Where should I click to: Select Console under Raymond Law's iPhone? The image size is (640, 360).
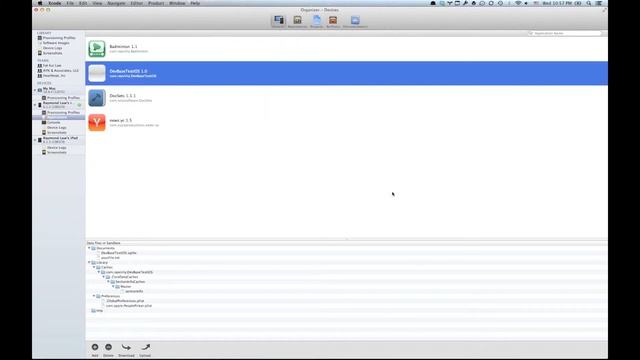click(x=53, y=122)
